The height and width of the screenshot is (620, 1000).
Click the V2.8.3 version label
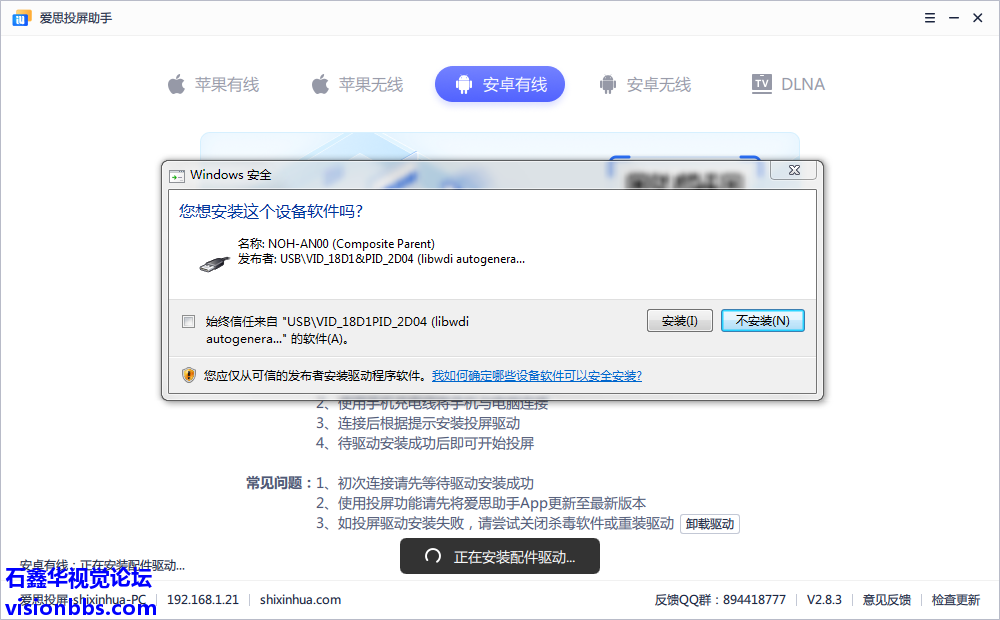pos(824,600)
